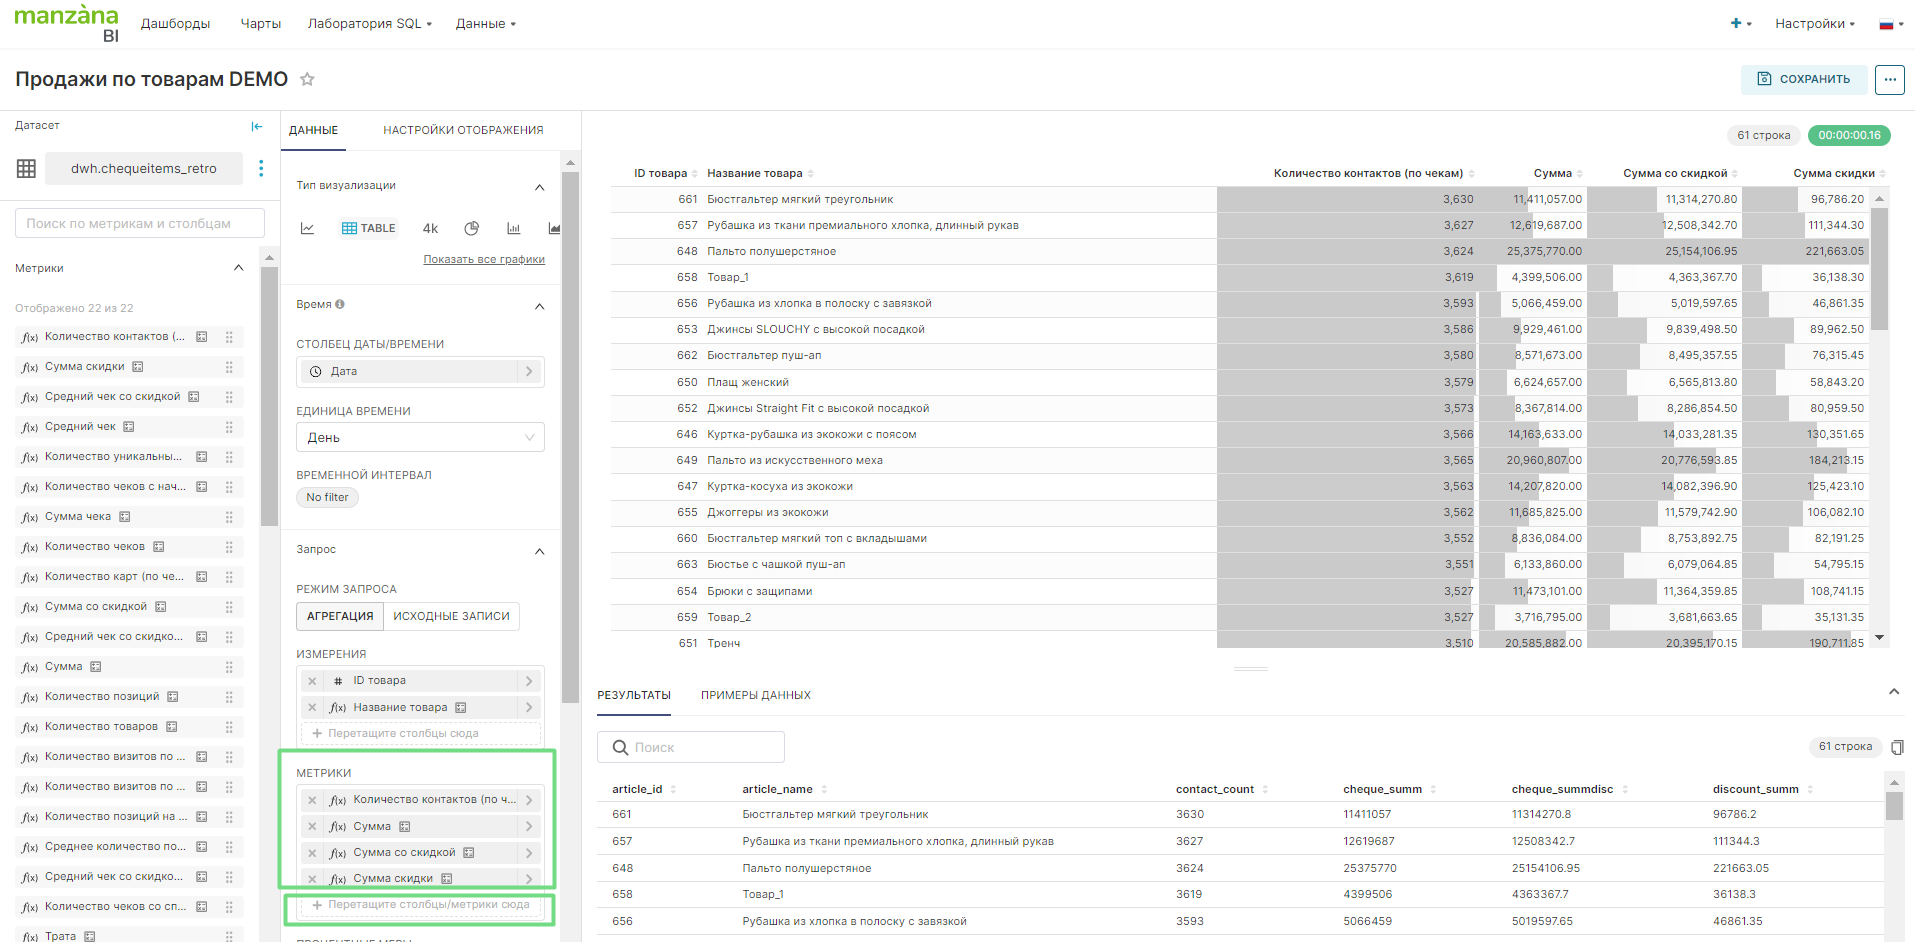
Task: Open the 'Лаборатория SQL' menu
Action: click(369, 24)
